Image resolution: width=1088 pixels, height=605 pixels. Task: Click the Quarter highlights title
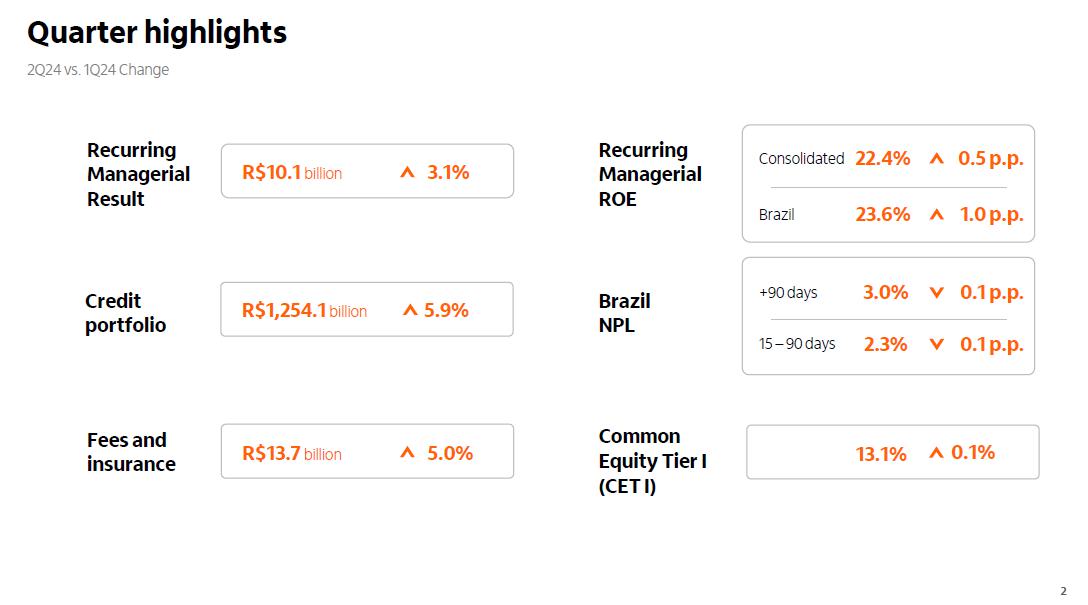point(157,33)
